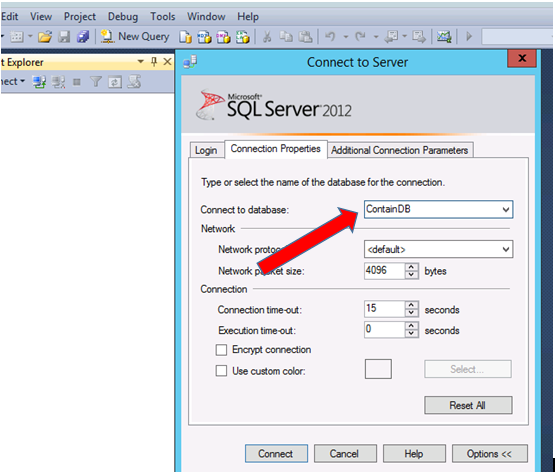This screenshot has width=556, height=473.
Task: Open the Window menu
Action: 206,16
